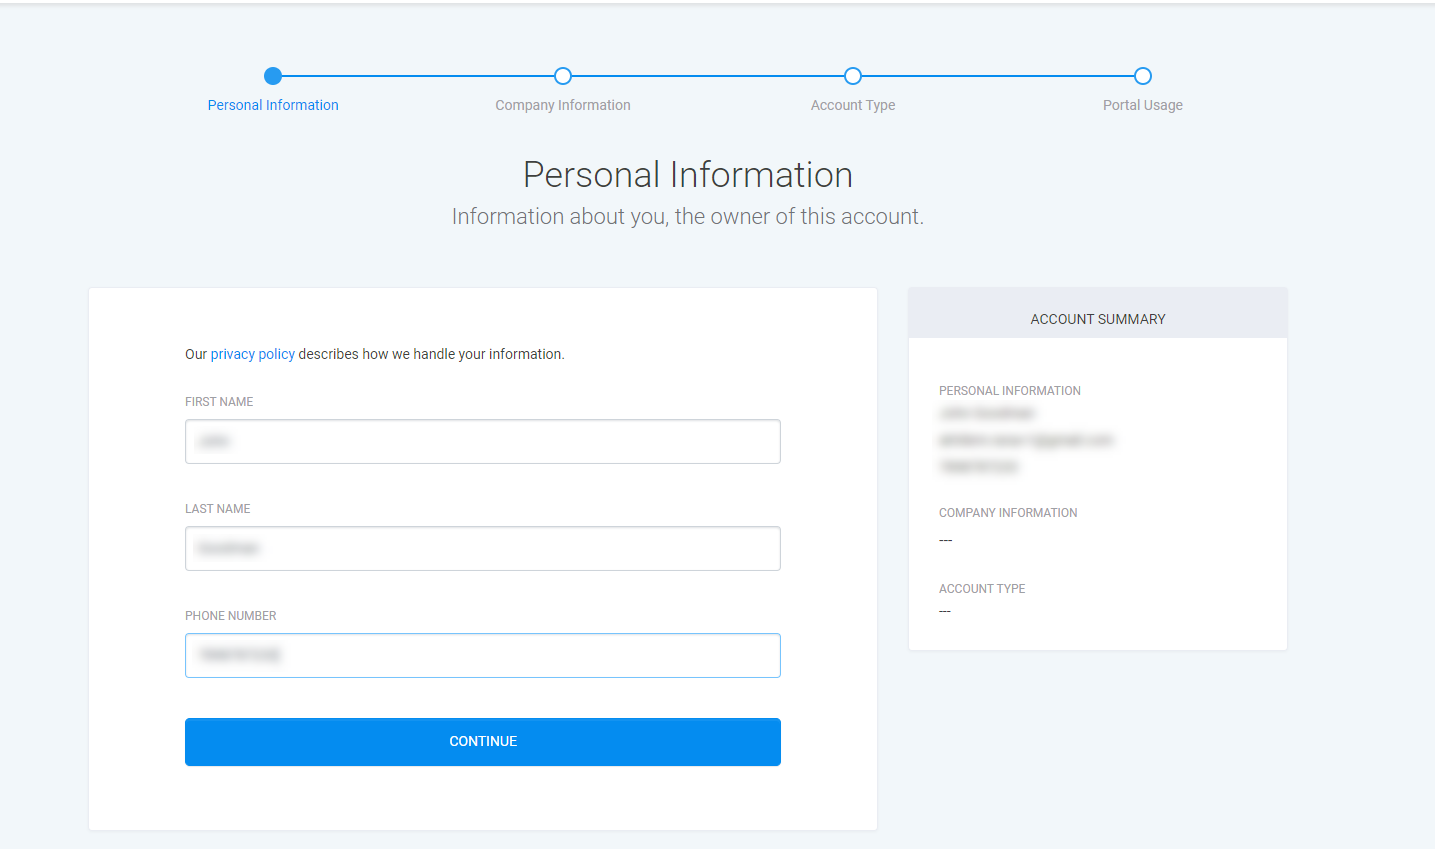Click the large Personal Information page title

(x=687, y=175)
